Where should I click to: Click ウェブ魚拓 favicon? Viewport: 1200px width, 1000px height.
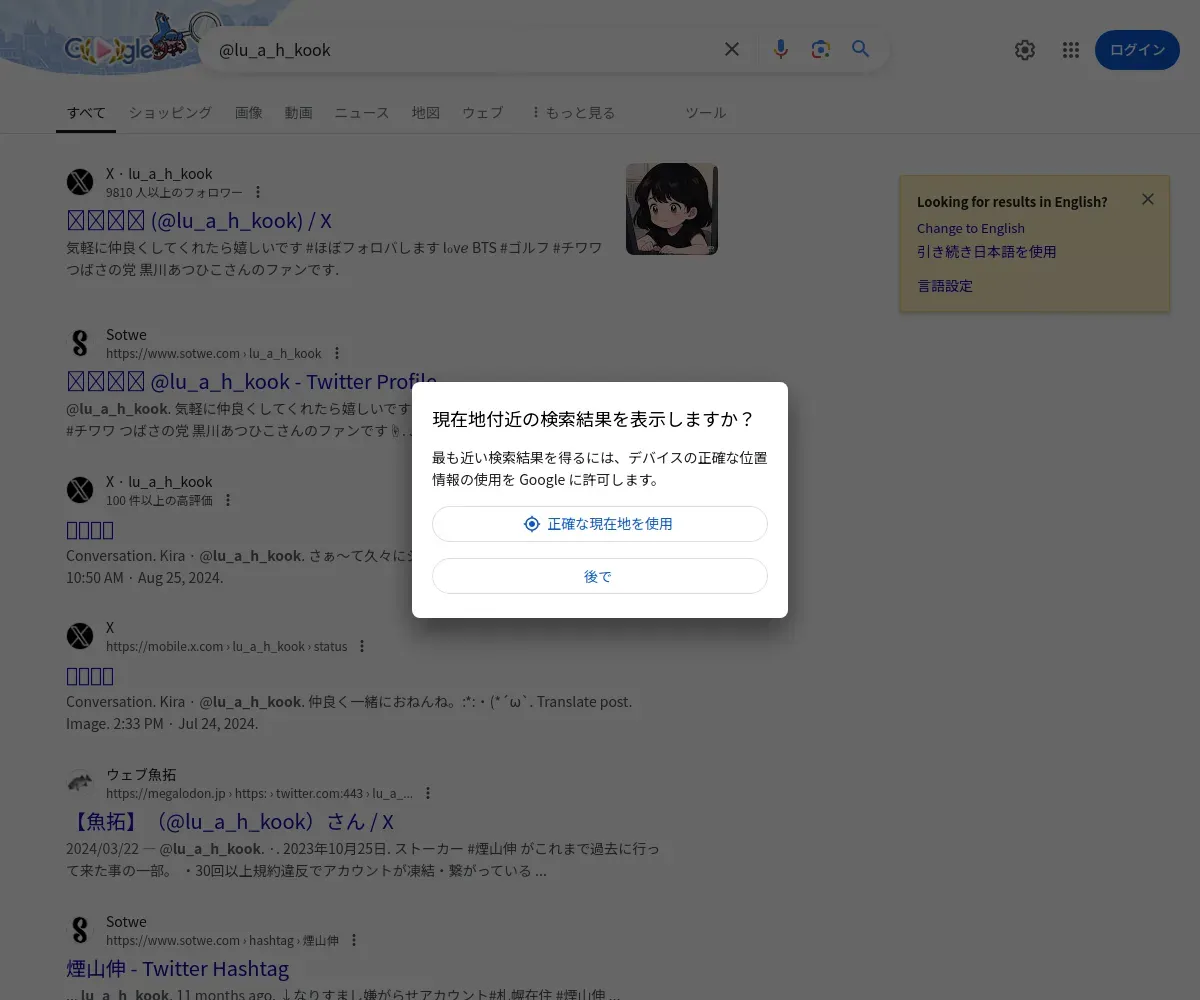point(80,783)
